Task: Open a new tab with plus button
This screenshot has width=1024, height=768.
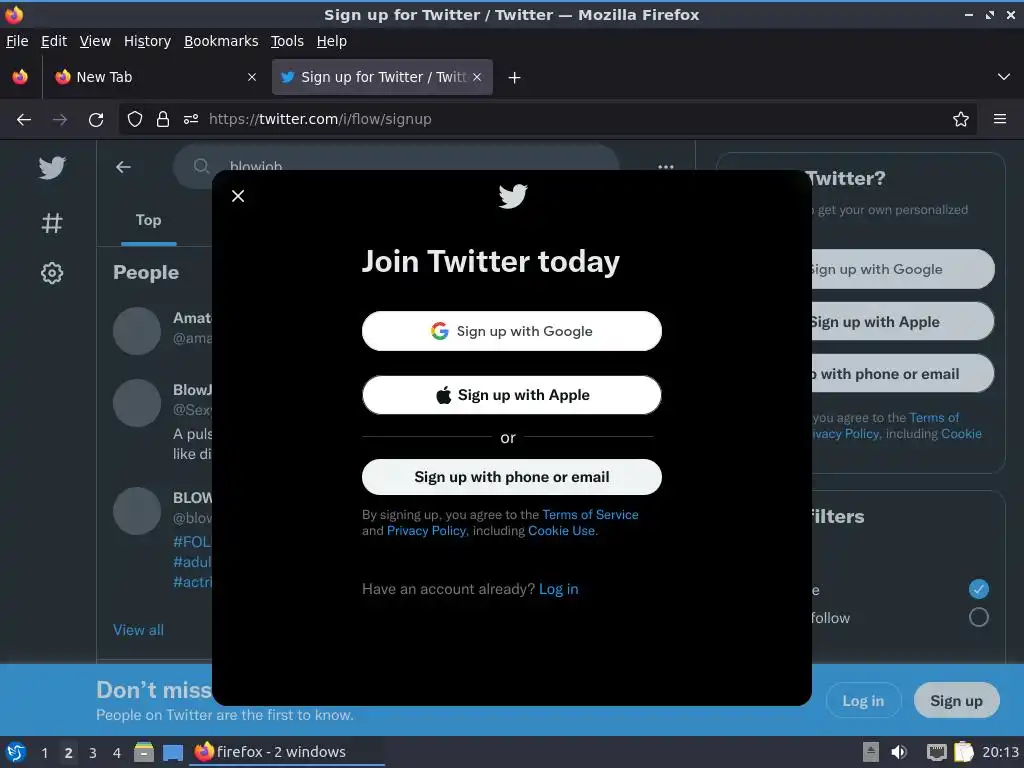Action: (x=515, y=78)
